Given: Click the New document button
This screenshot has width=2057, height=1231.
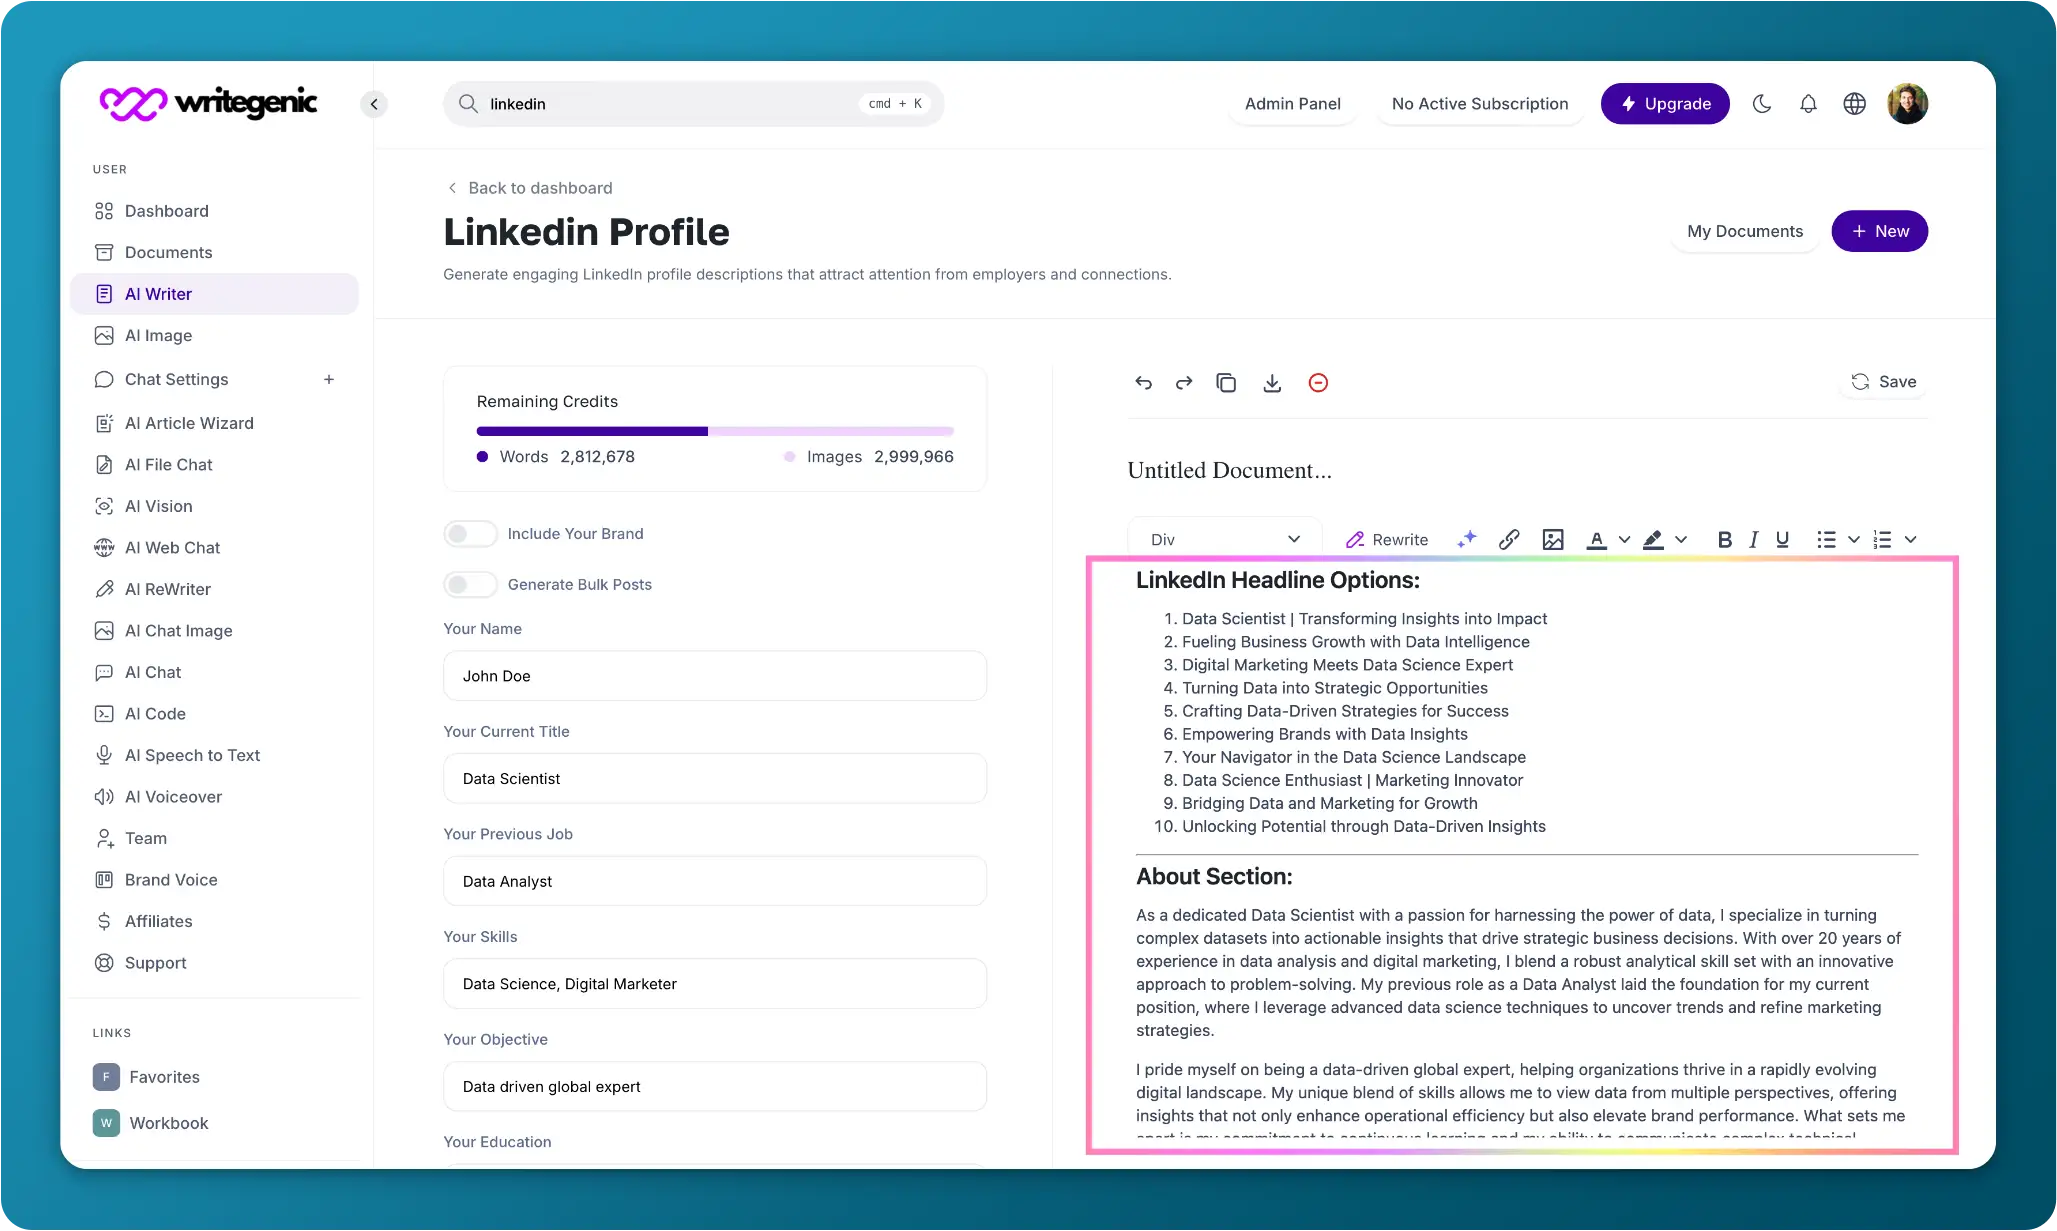Looking at the screenshot, I should click(x=1881, y=230).
